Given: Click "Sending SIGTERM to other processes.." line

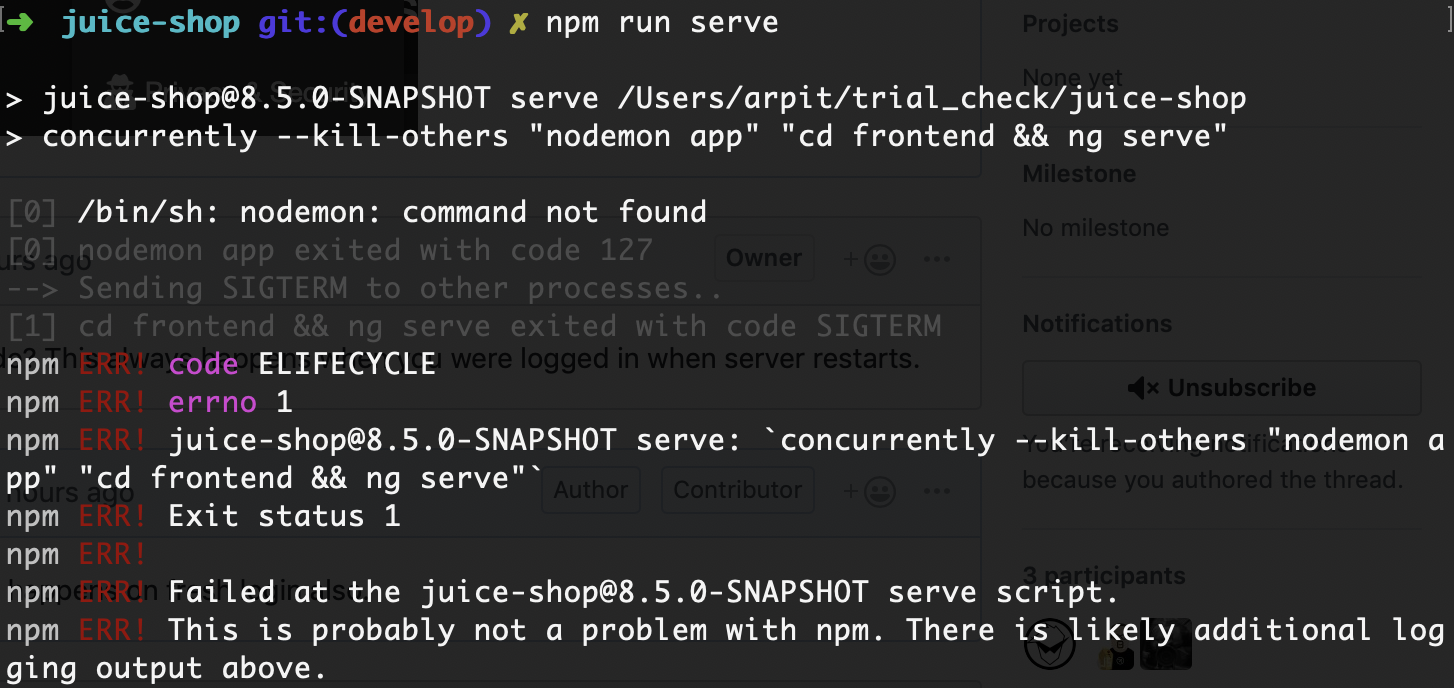Looking at the screenshot, I should (365, 288).
